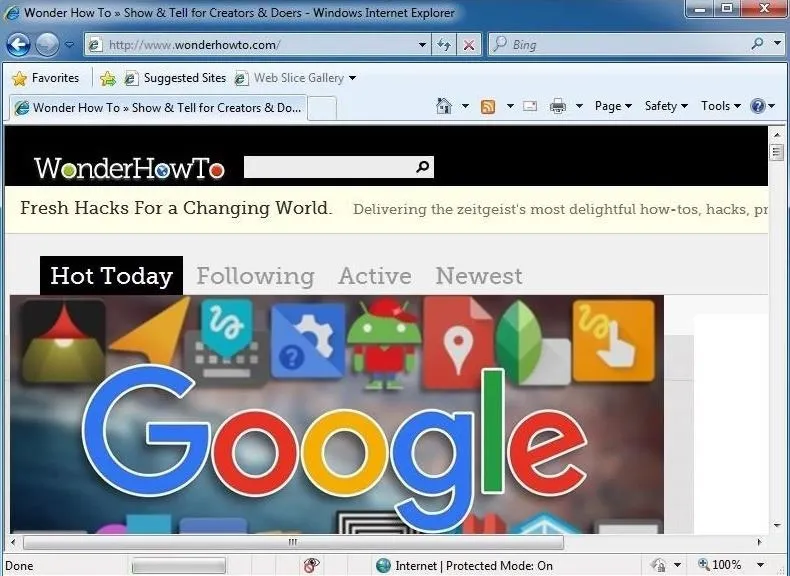This screenshot has width=790, height=576.
Task: Click the browser Back arrow button
Action: click(19, 45)
